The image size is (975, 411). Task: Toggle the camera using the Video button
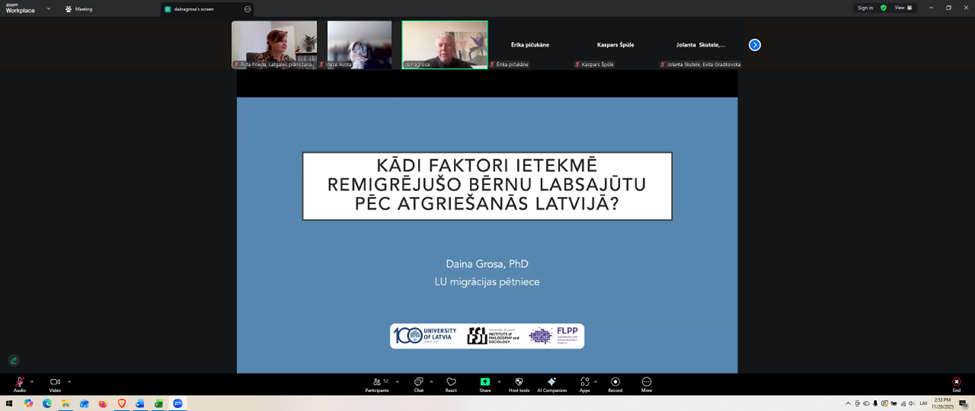point(55,383)
